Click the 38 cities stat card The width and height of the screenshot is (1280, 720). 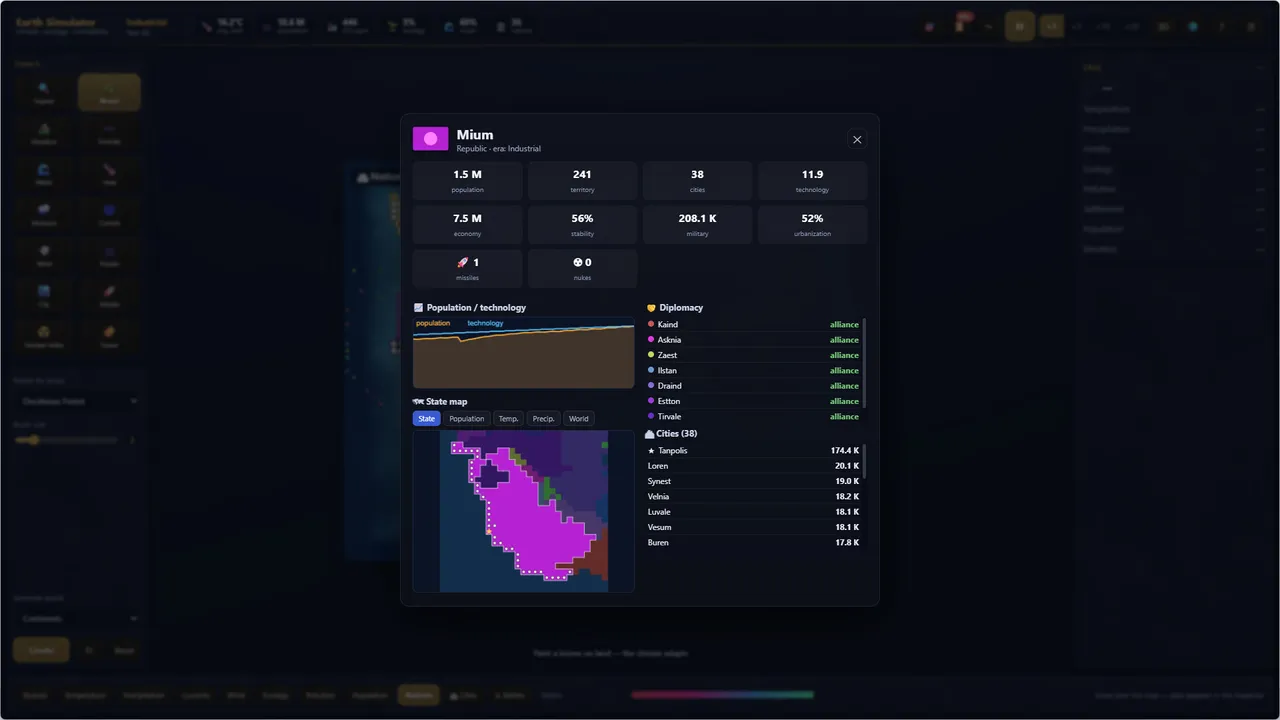click(697, 181)
